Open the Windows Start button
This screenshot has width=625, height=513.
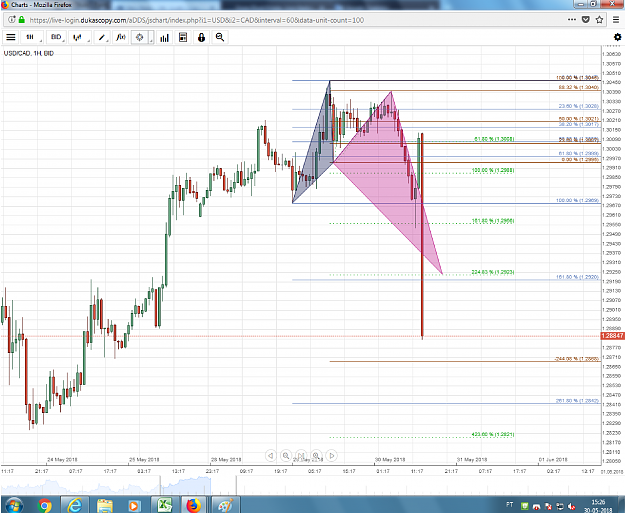tap(14, 505)
